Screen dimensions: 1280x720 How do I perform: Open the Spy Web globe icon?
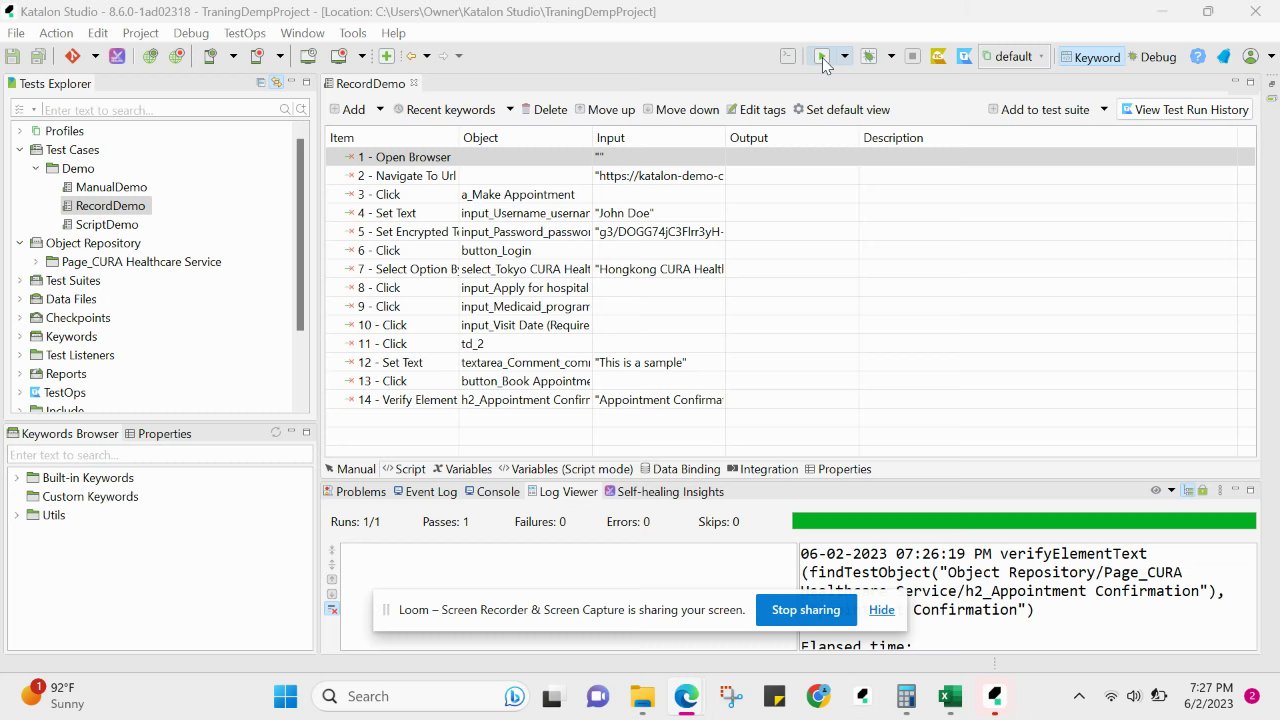150,57
